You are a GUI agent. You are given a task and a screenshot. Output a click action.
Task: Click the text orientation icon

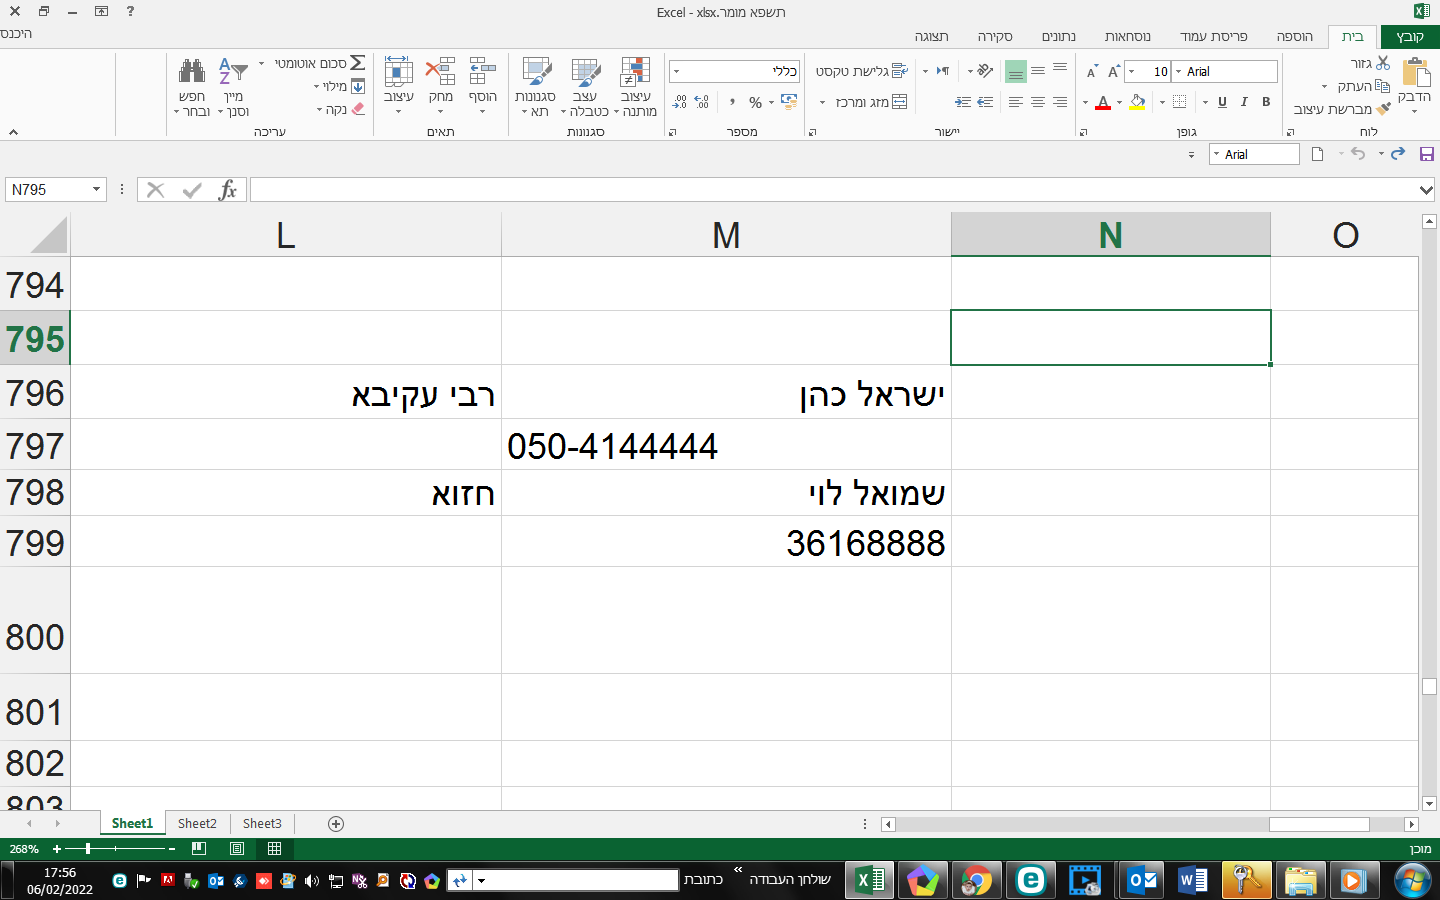[x=985, y=71]
